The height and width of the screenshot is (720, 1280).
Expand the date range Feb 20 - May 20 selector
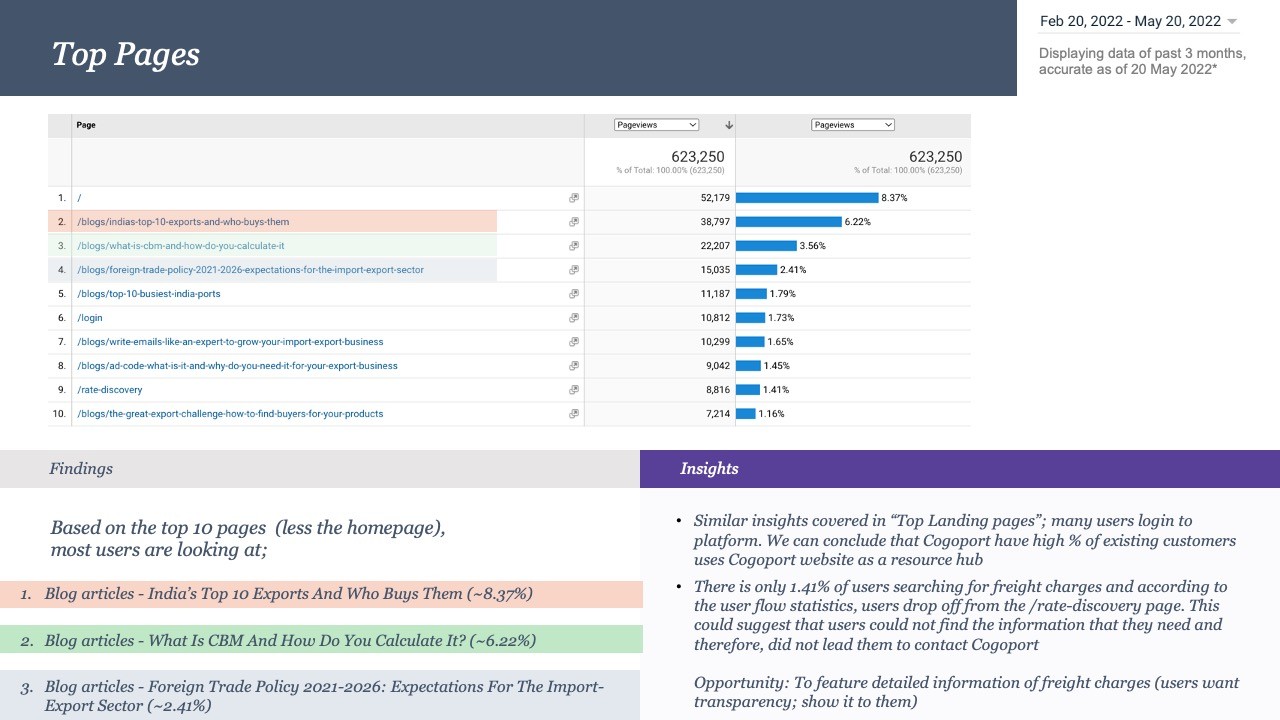[1139, 21]
